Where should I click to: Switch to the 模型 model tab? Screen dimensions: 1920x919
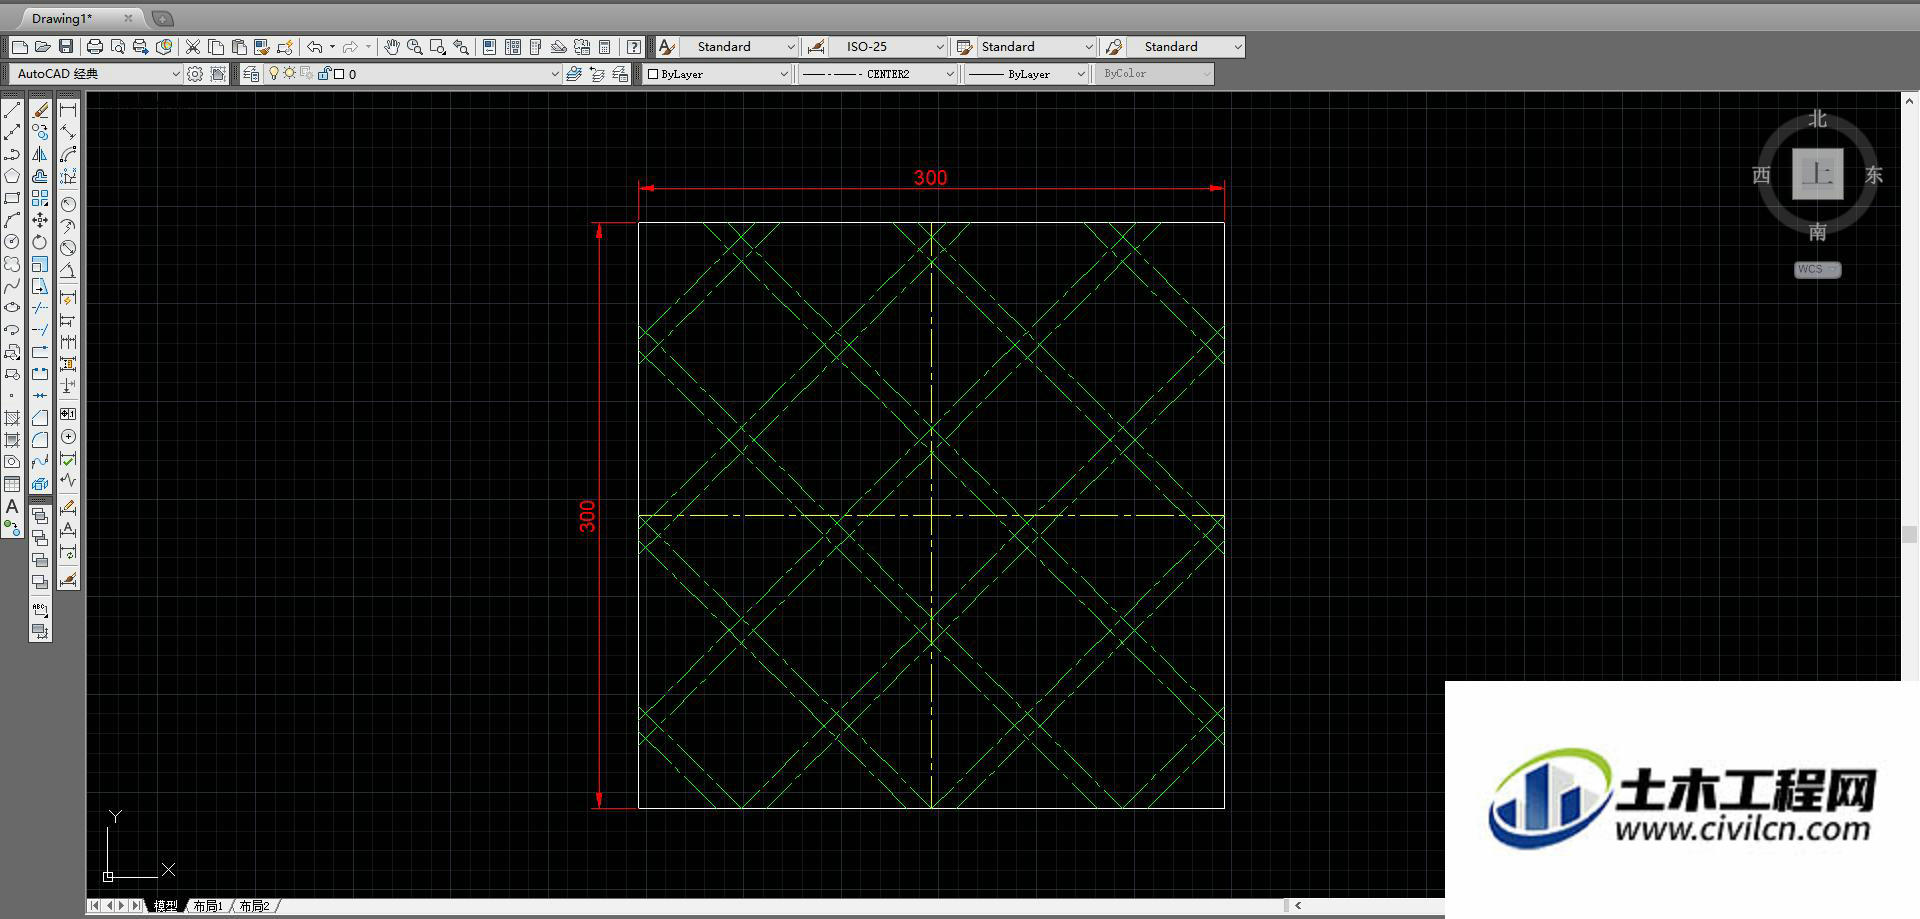click(x=165, y=906)
